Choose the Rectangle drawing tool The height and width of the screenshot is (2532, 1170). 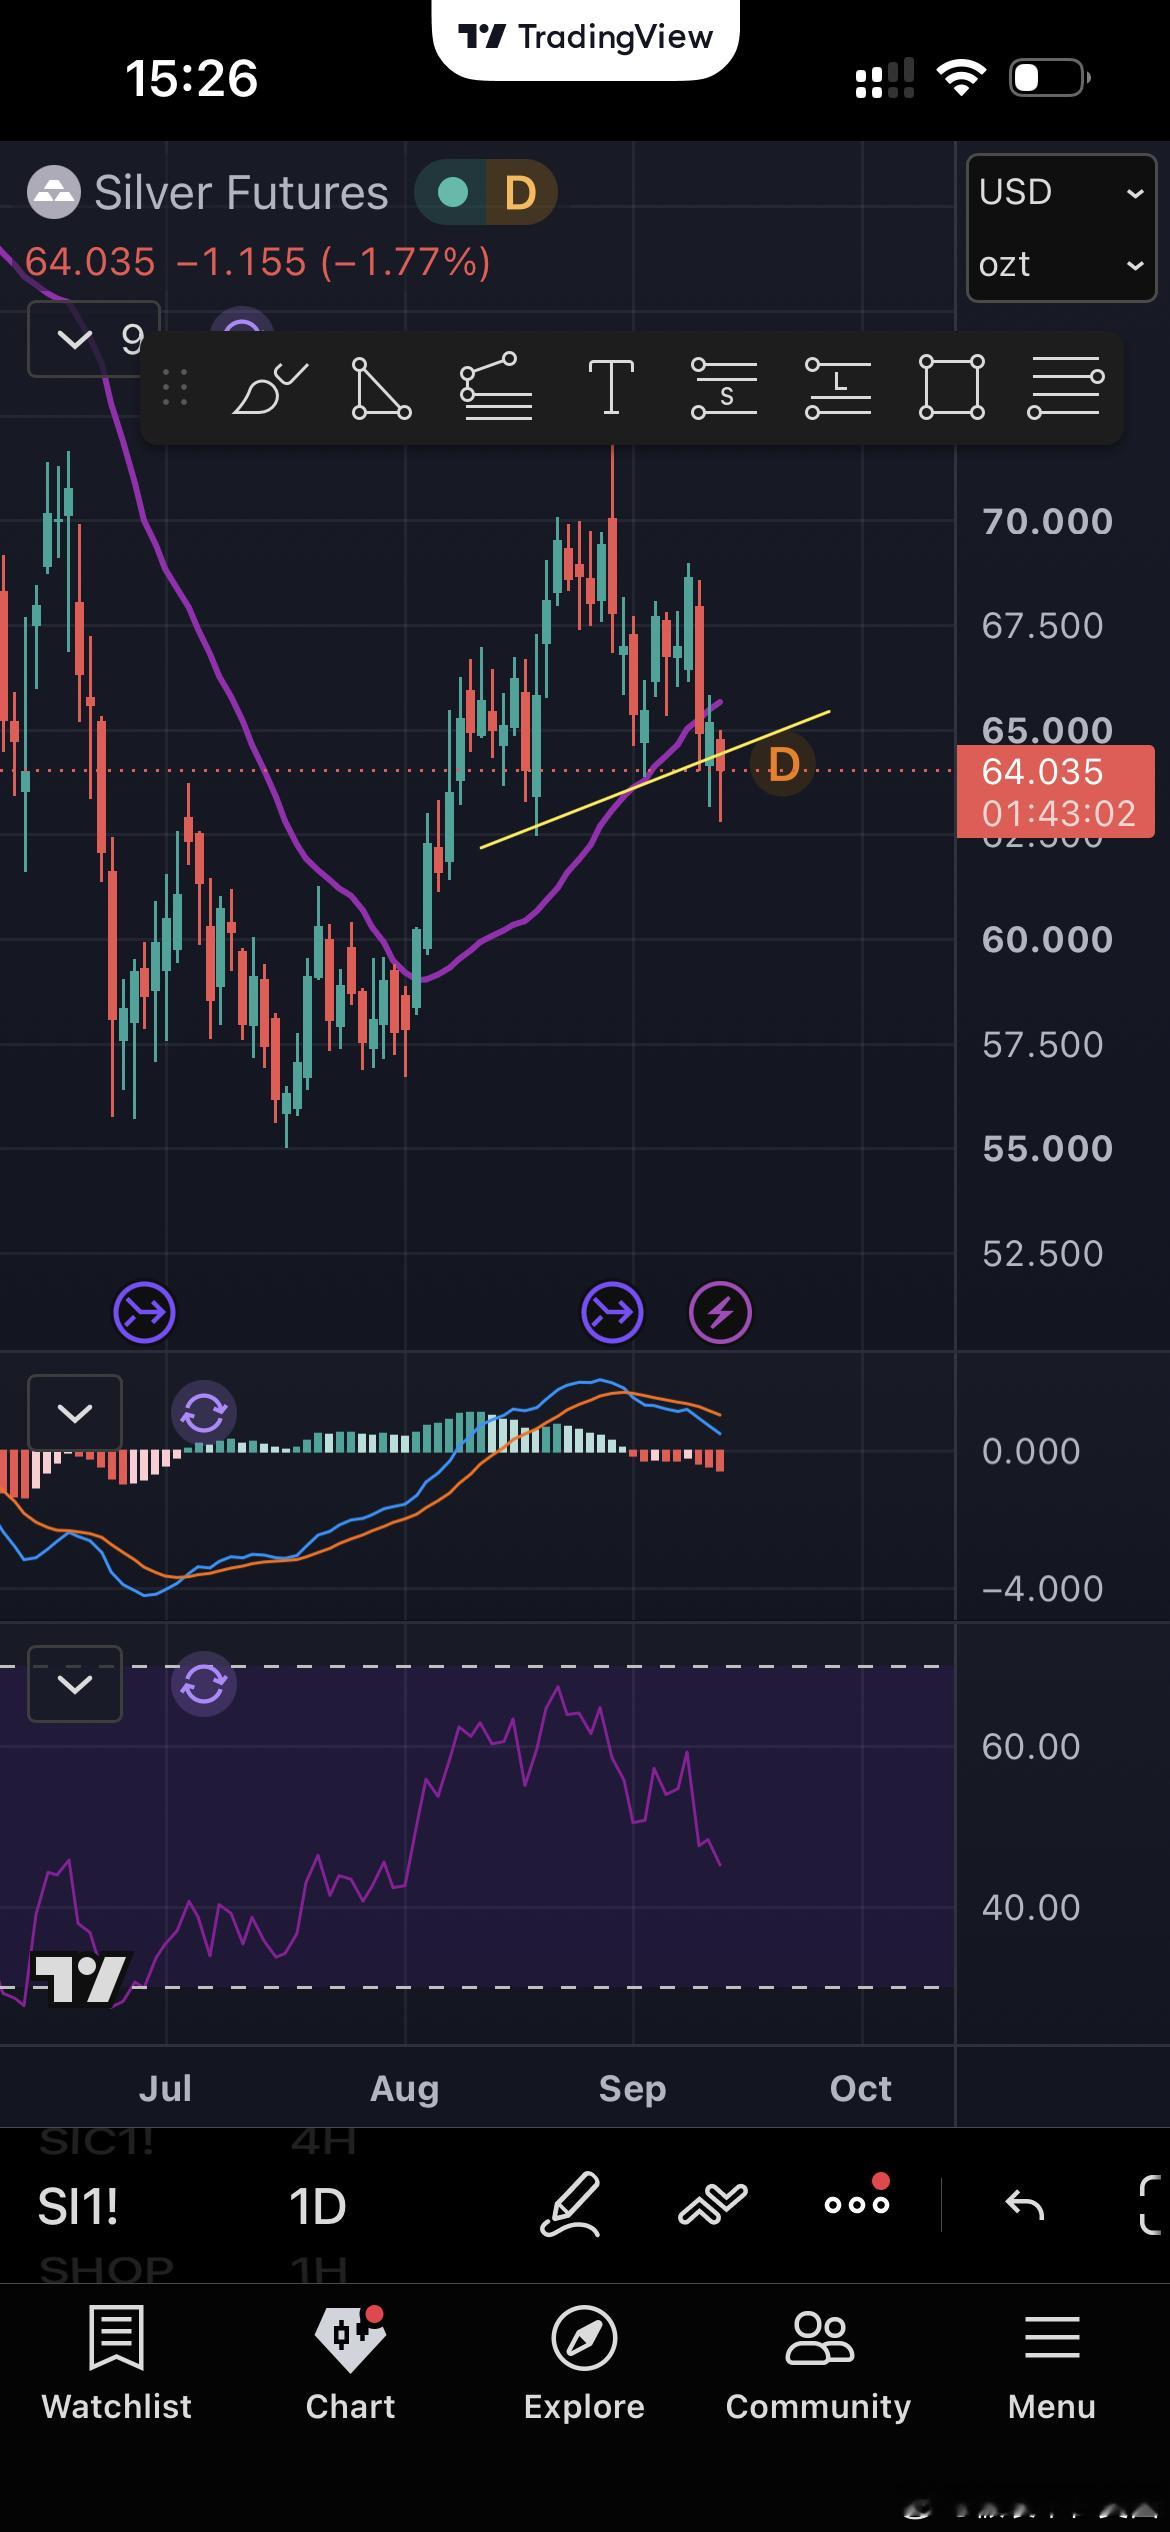[951, 387]
